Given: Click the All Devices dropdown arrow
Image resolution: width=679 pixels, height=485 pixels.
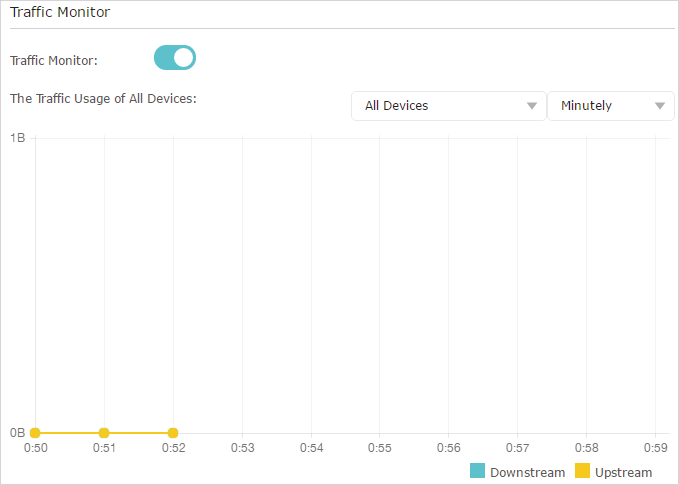Looking at the screenshot, I should (532, 106).
